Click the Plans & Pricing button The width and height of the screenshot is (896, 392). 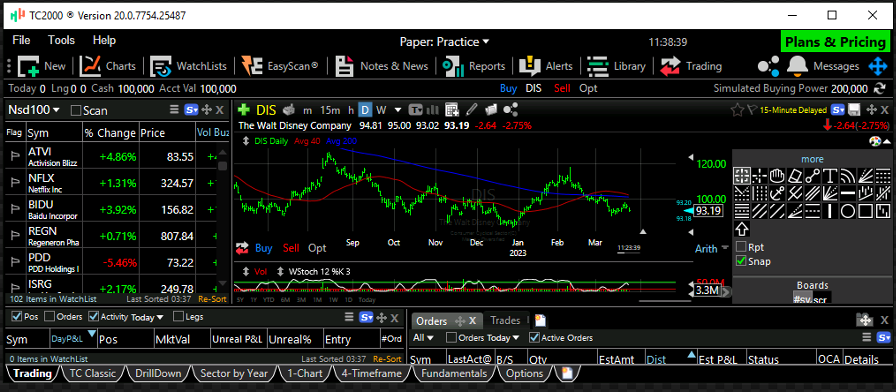[835, 42]
